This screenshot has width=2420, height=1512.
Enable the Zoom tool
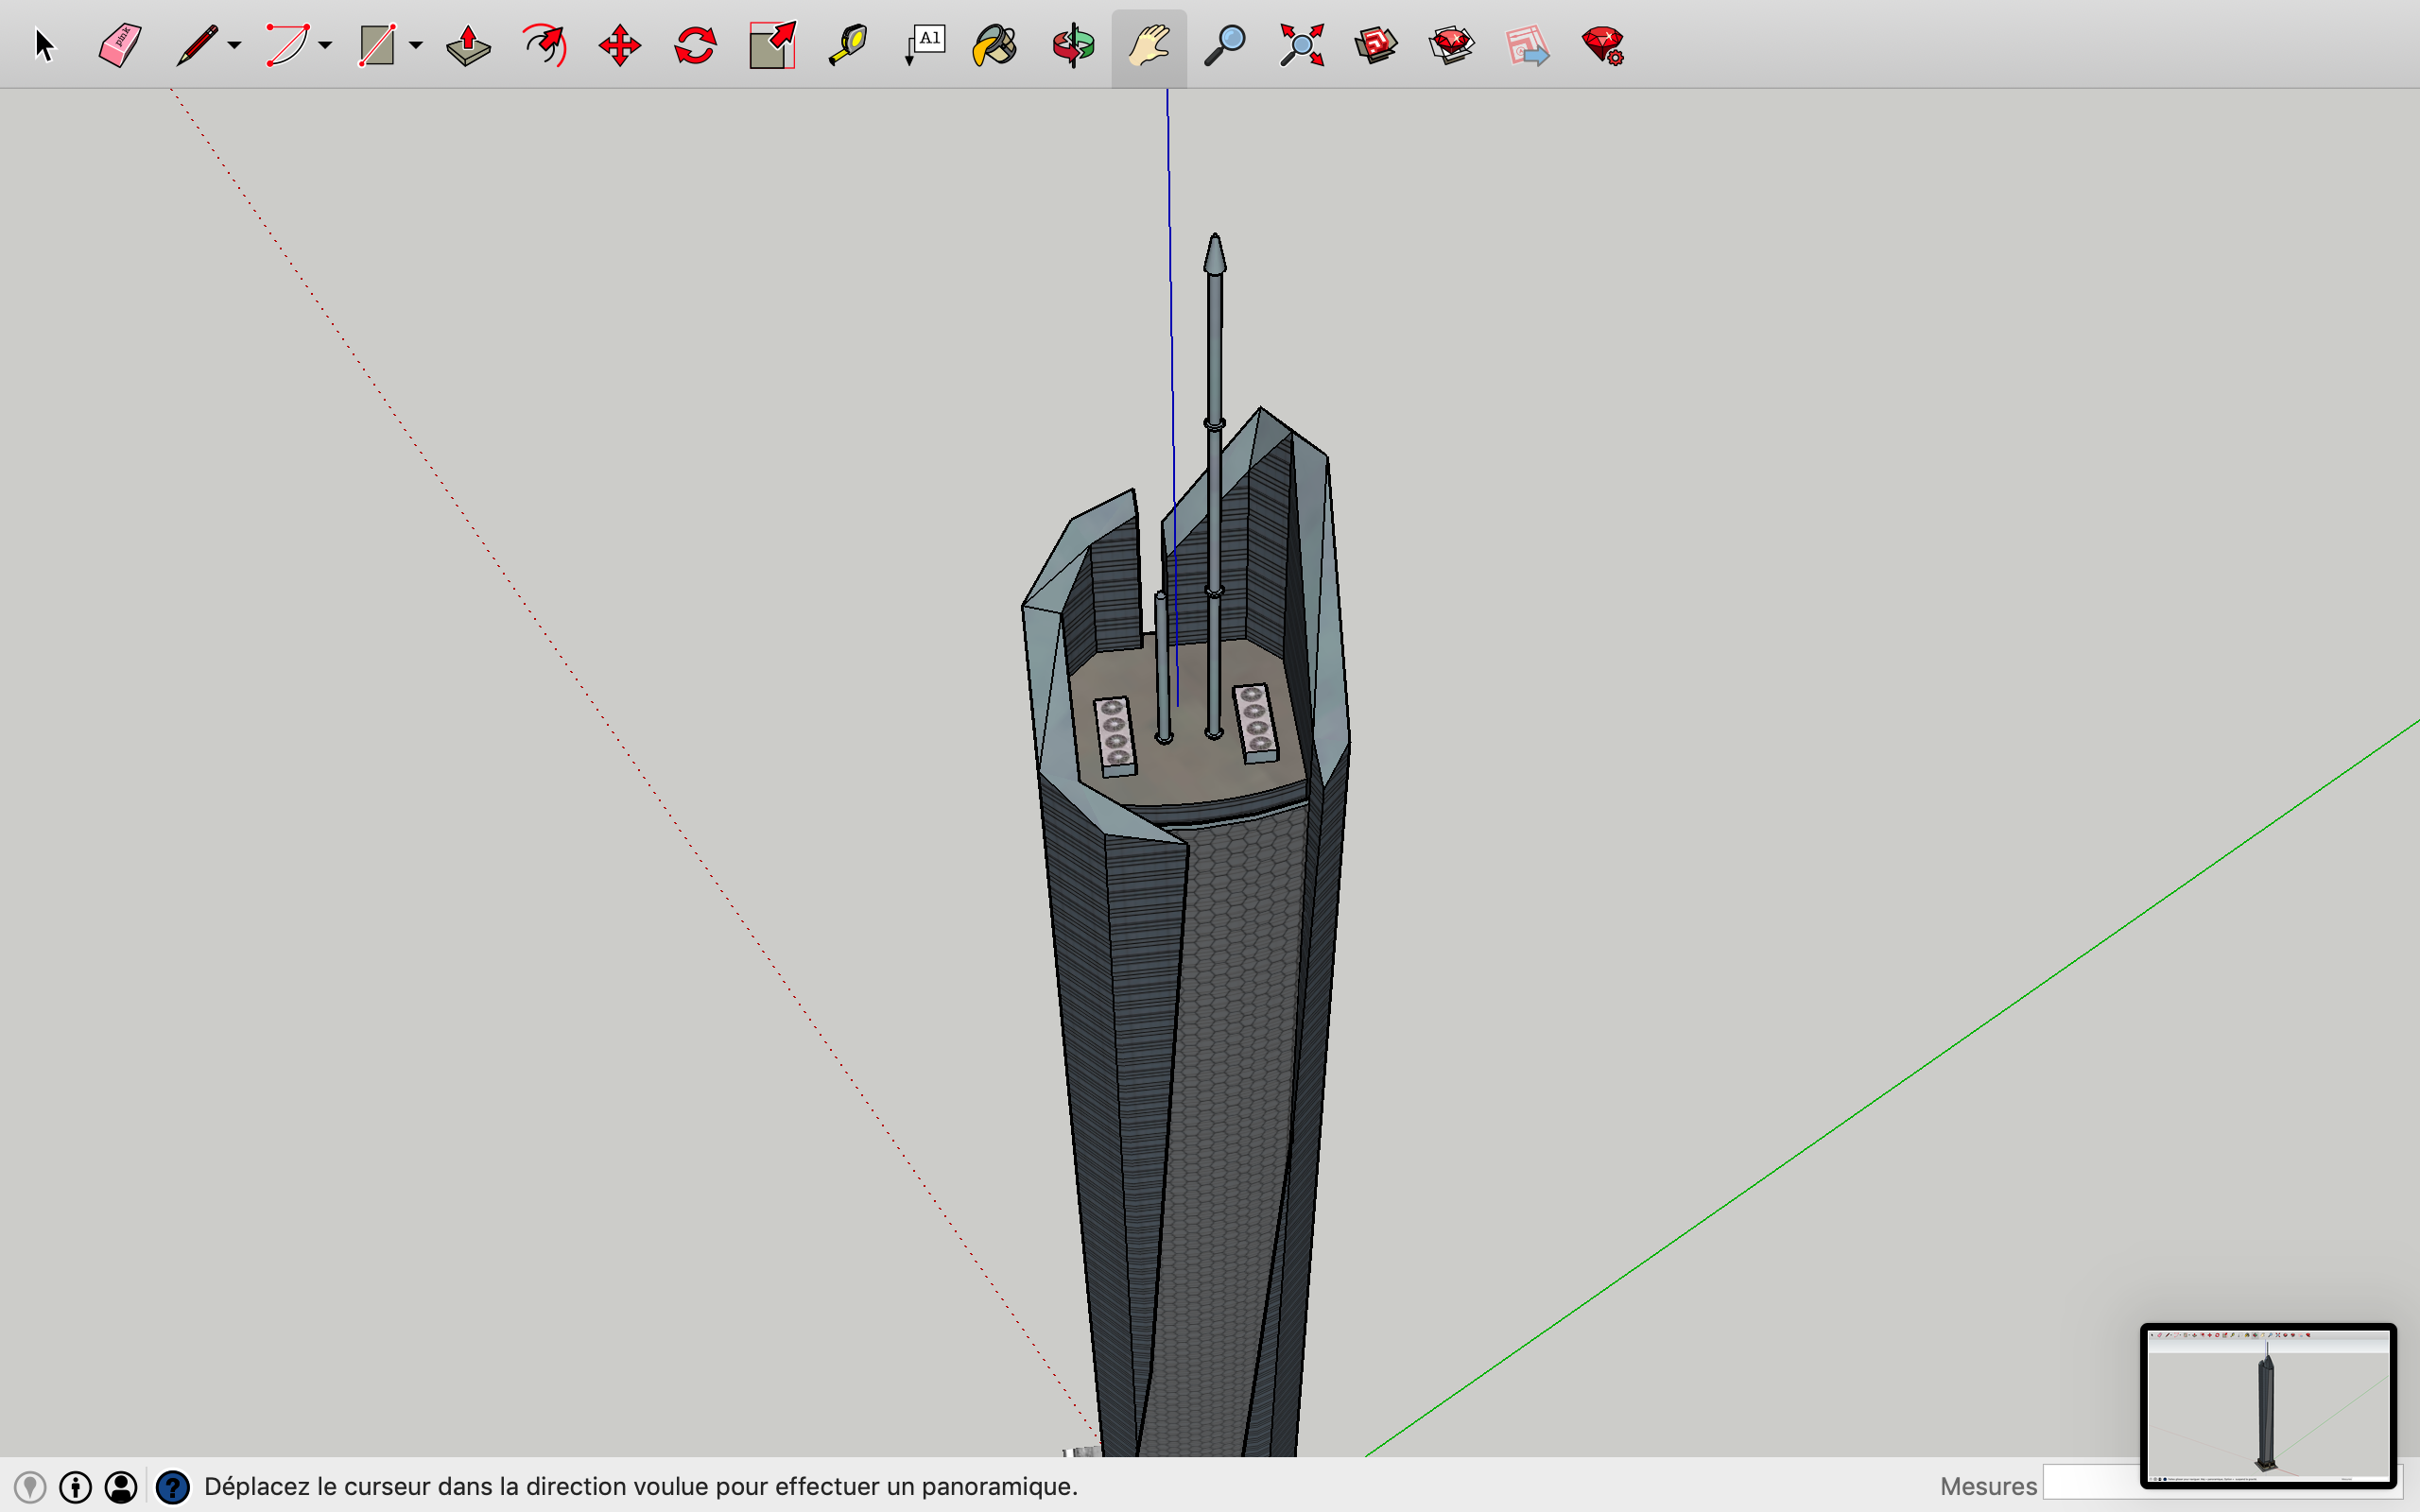pos(1225,44)
